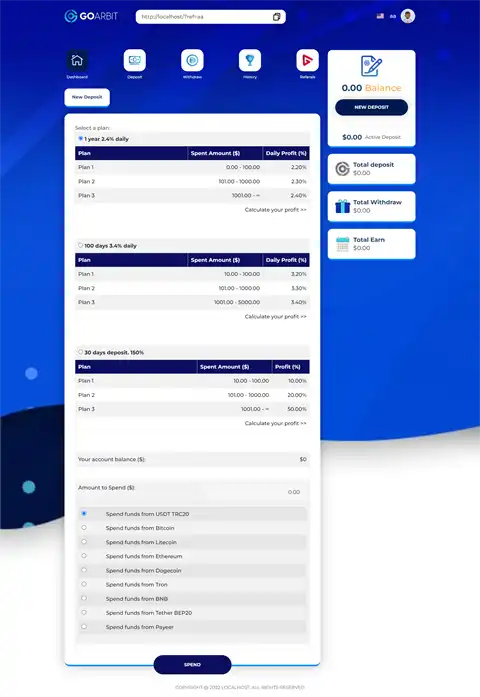Click the '3.30%' daily profit value
The width and height of the screenshot is (480, 697).
point(299,288)
